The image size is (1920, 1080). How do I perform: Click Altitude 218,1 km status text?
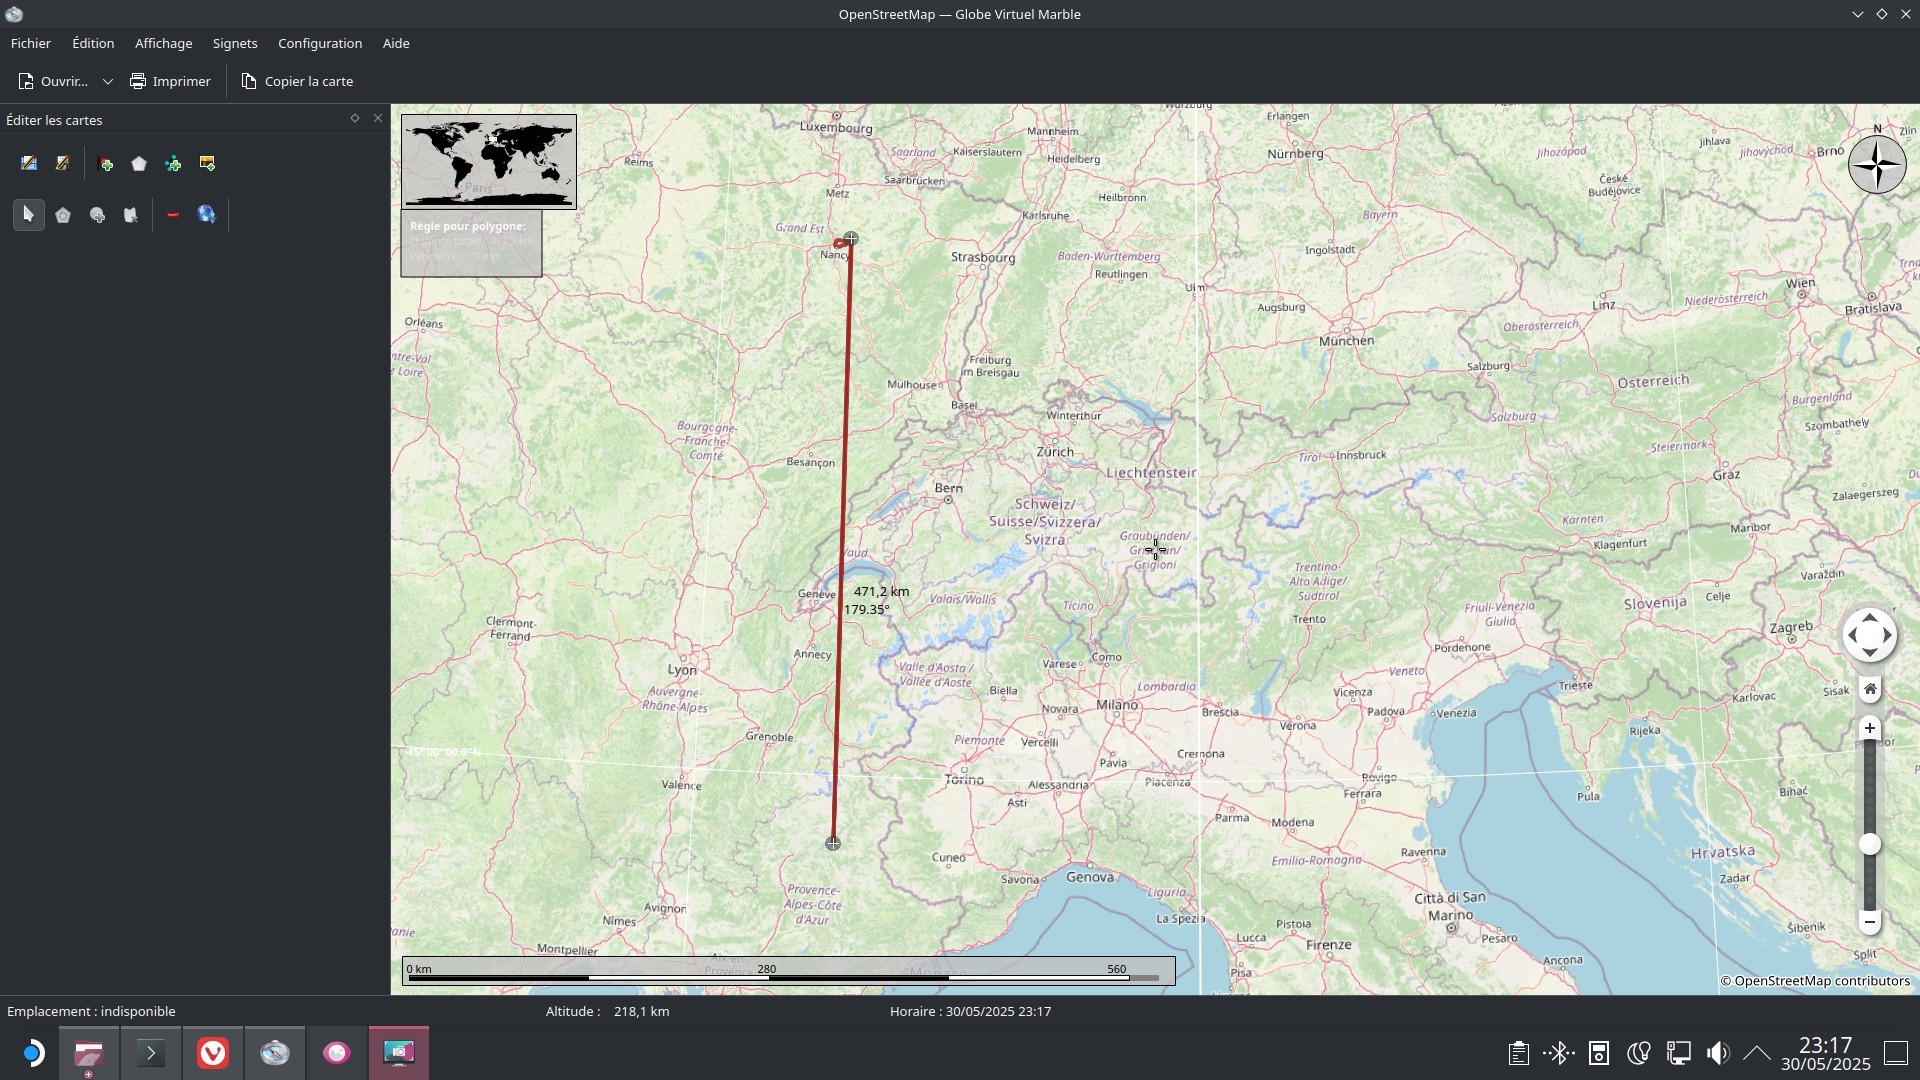(x=607, y=1011)
